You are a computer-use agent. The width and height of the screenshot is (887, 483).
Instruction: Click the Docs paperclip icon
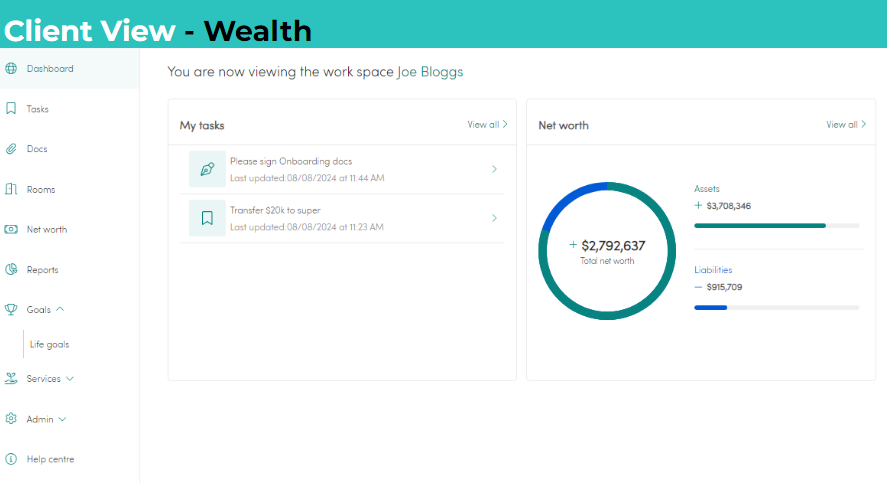tap(11, 149)
